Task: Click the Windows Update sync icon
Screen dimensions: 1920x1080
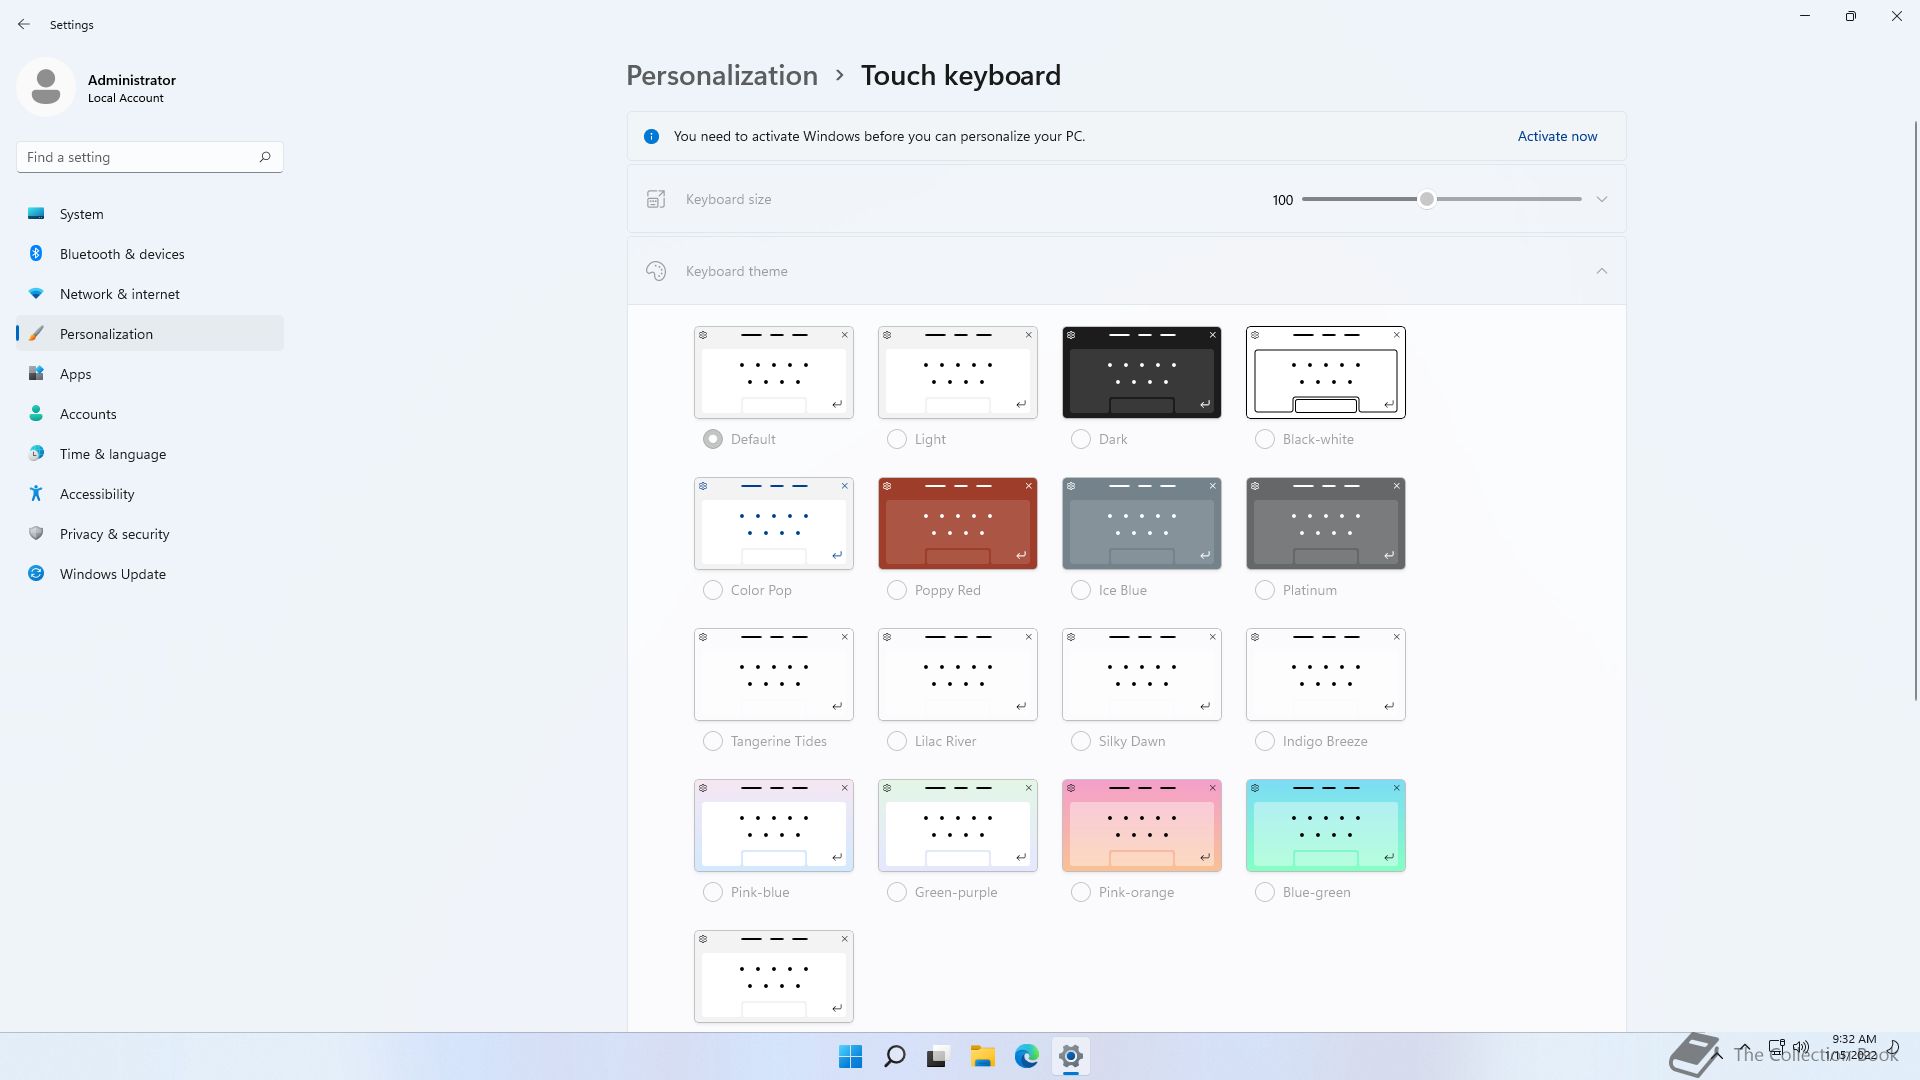Action: point(36,574)
